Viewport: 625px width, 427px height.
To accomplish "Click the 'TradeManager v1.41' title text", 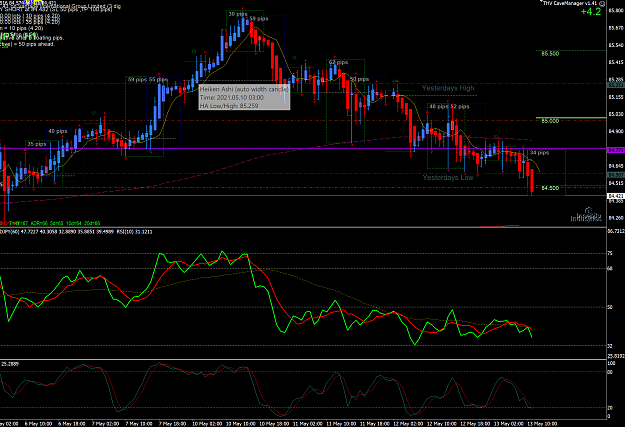I will click(570, 3).
